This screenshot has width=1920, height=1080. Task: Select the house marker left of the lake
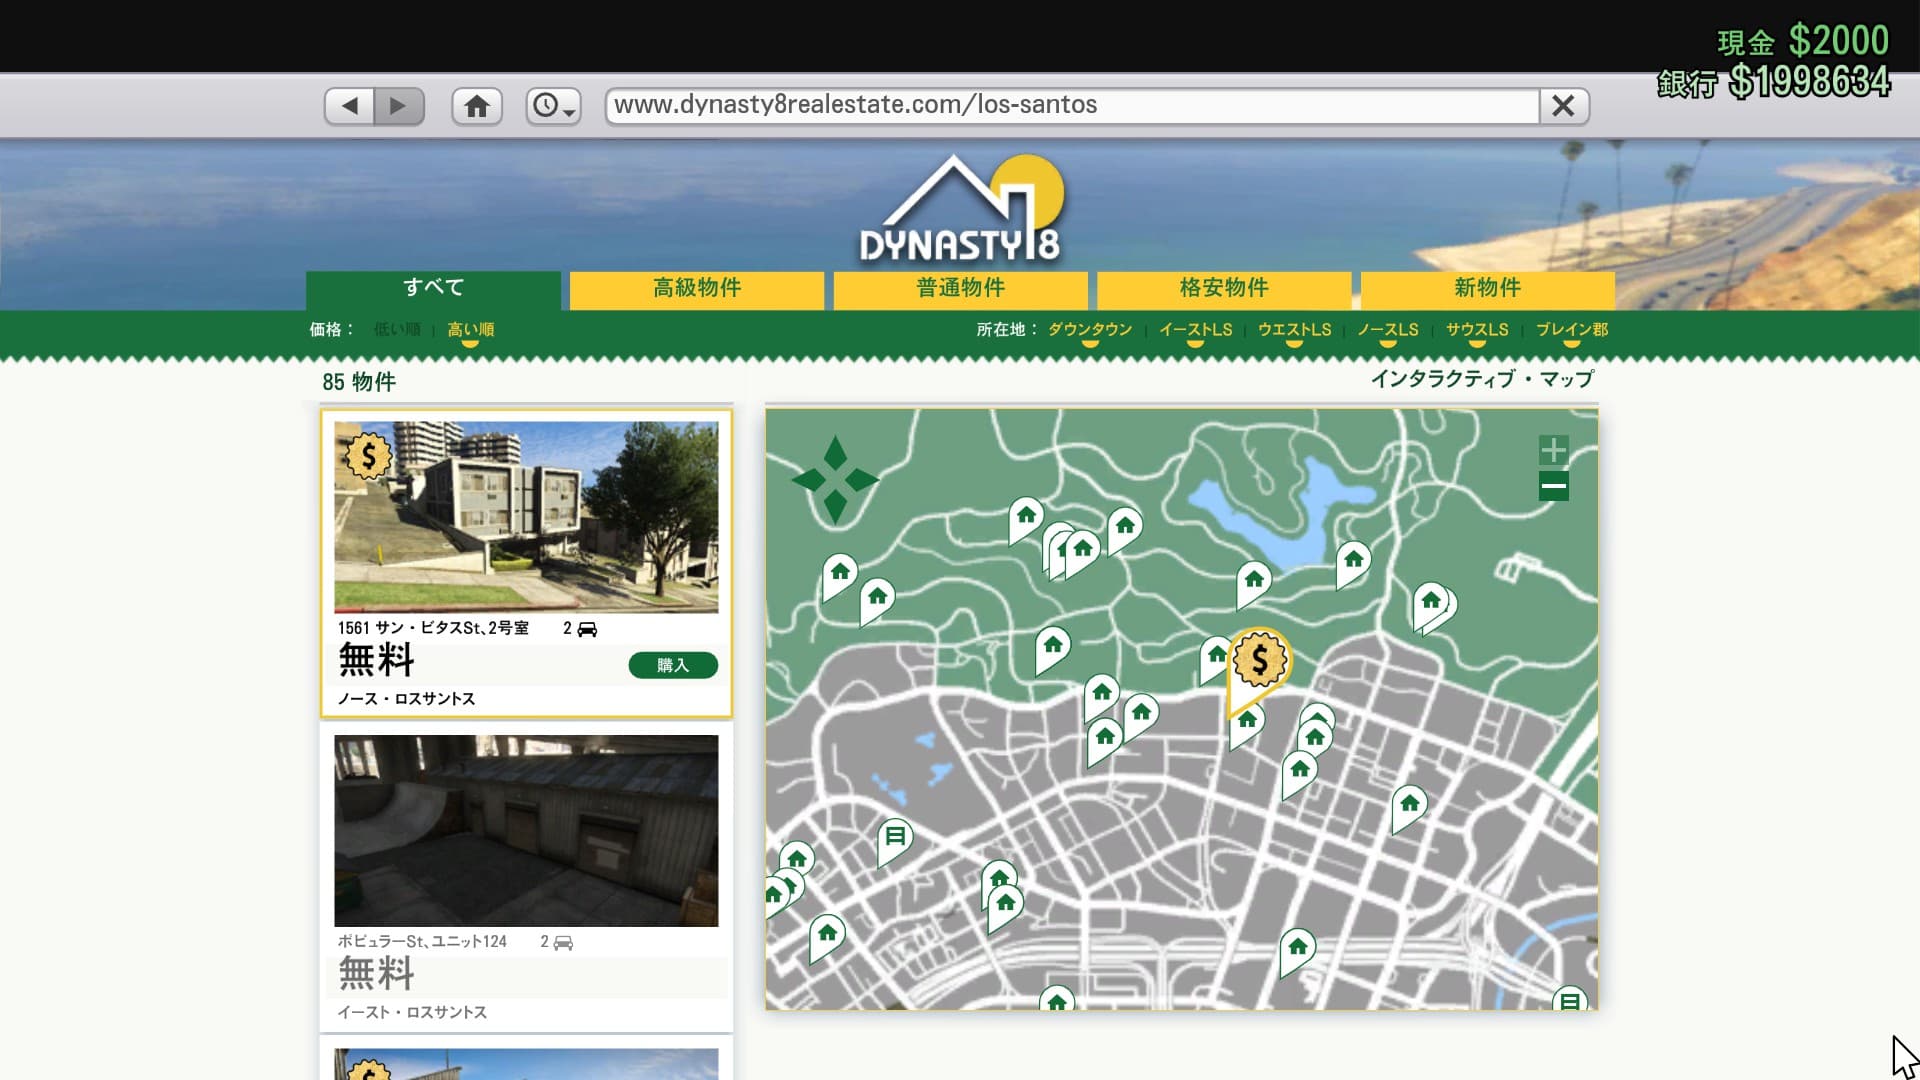1125,529
